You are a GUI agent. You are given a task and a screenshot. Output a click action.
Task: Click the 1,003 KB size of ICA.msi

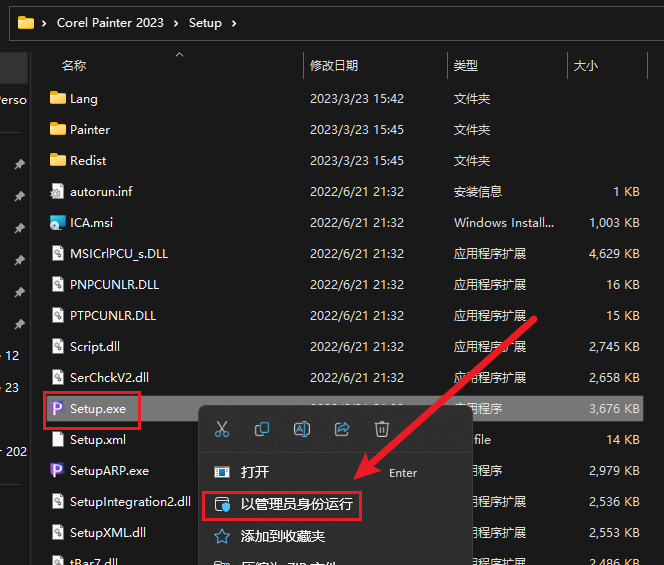pyautogui.click(x=614, y=223)
